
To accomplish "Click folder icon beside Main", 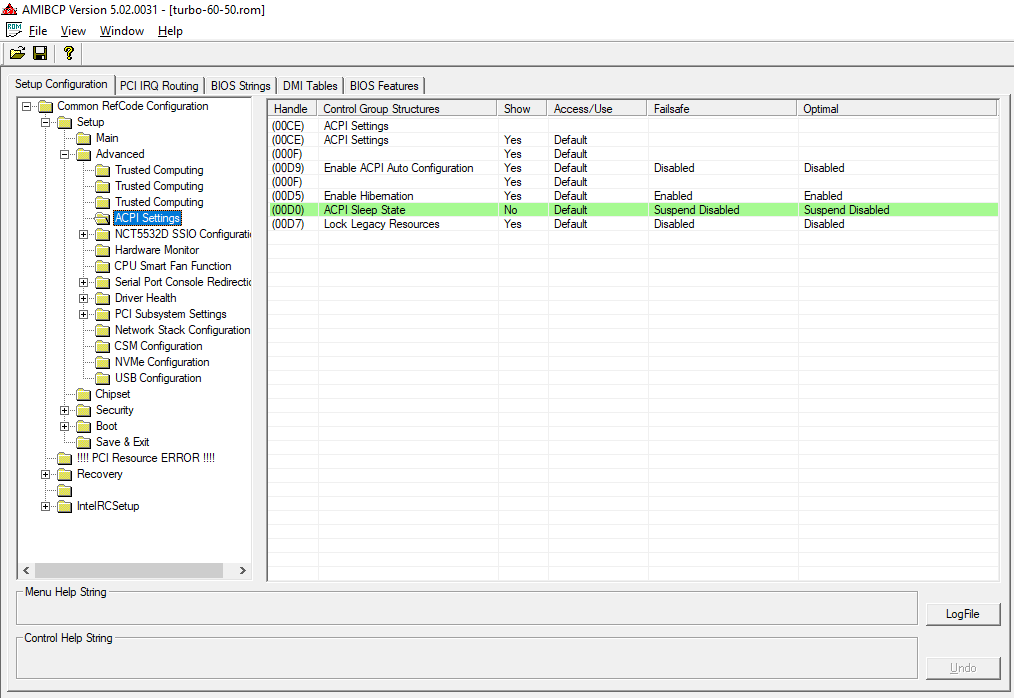I will 83,138.
